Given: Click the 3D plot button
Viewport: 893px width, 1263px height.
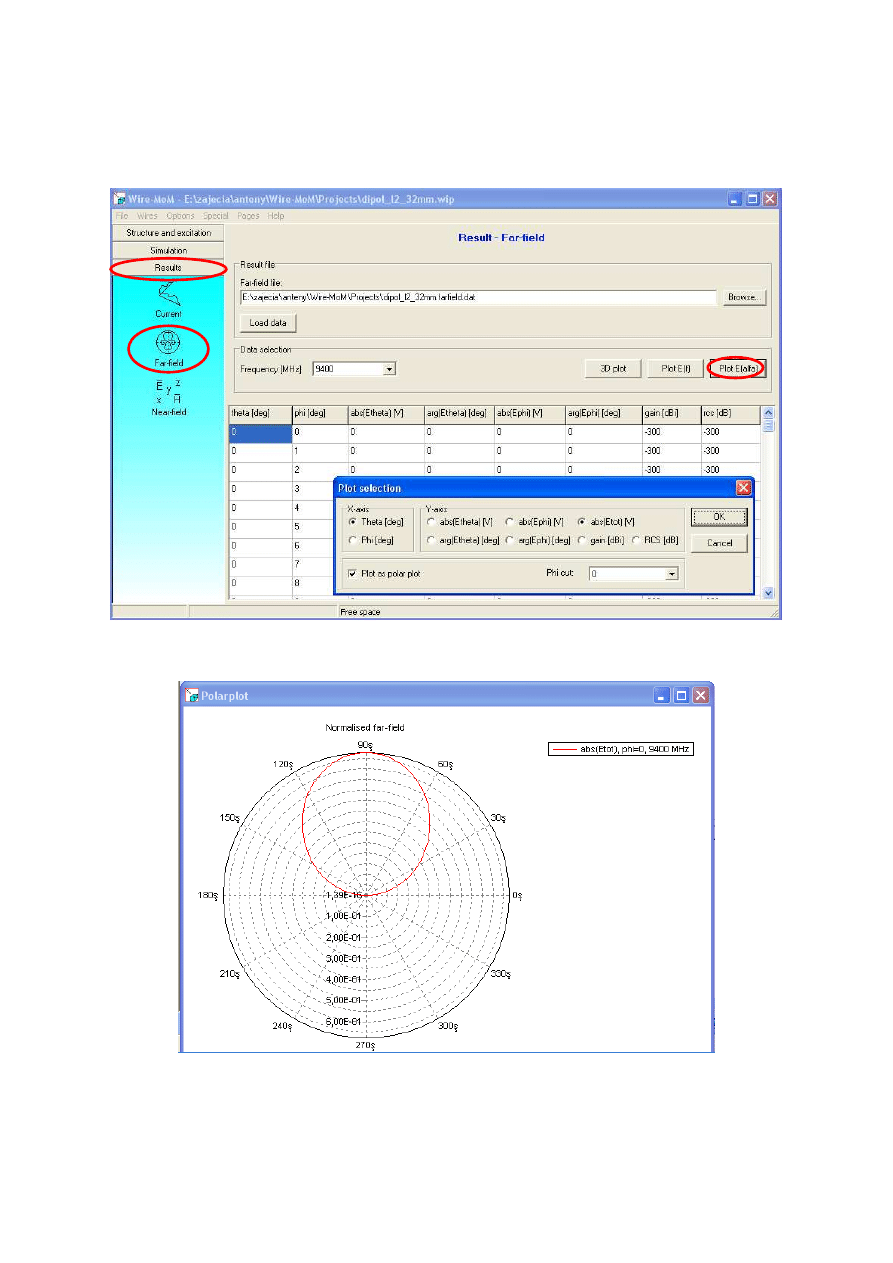Looking at the screenshot, I should 612,369.
